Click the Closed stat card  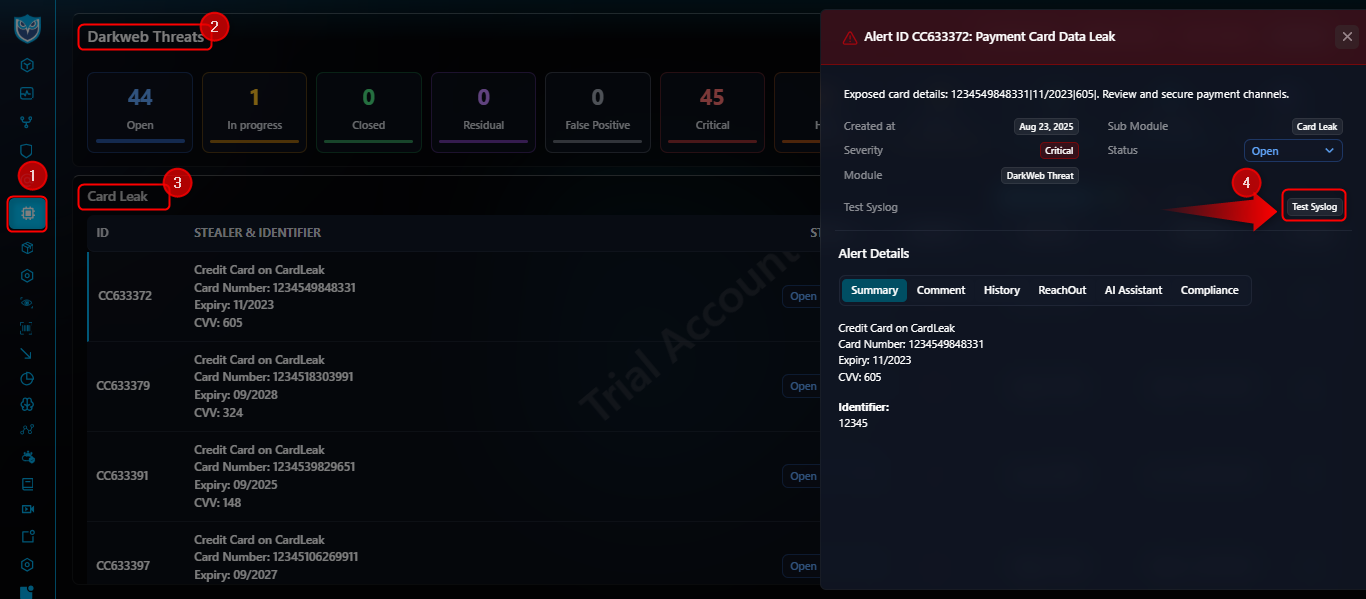point(368,112)
